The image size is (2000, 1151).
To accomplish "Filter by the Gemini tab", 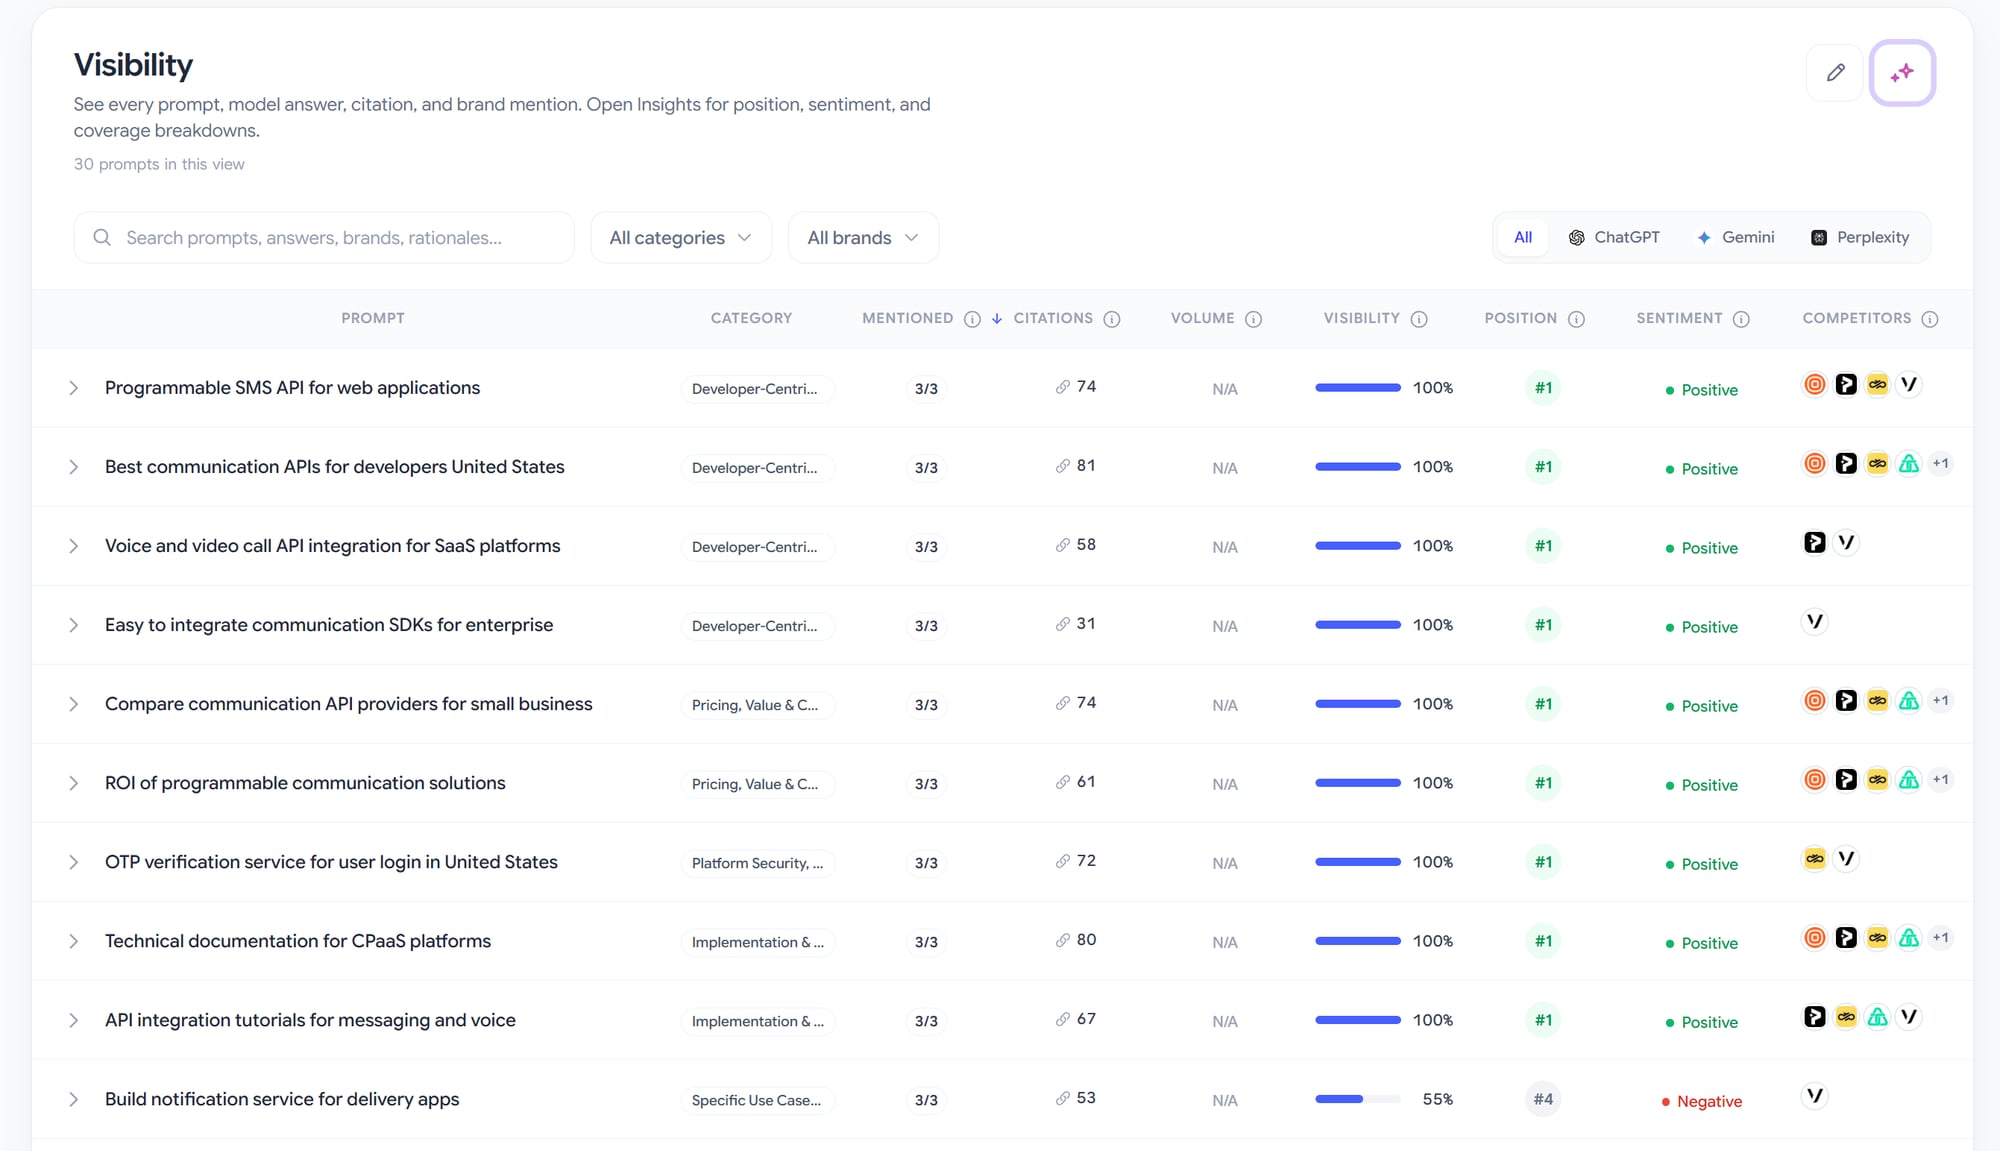I will coord(1736,237).
